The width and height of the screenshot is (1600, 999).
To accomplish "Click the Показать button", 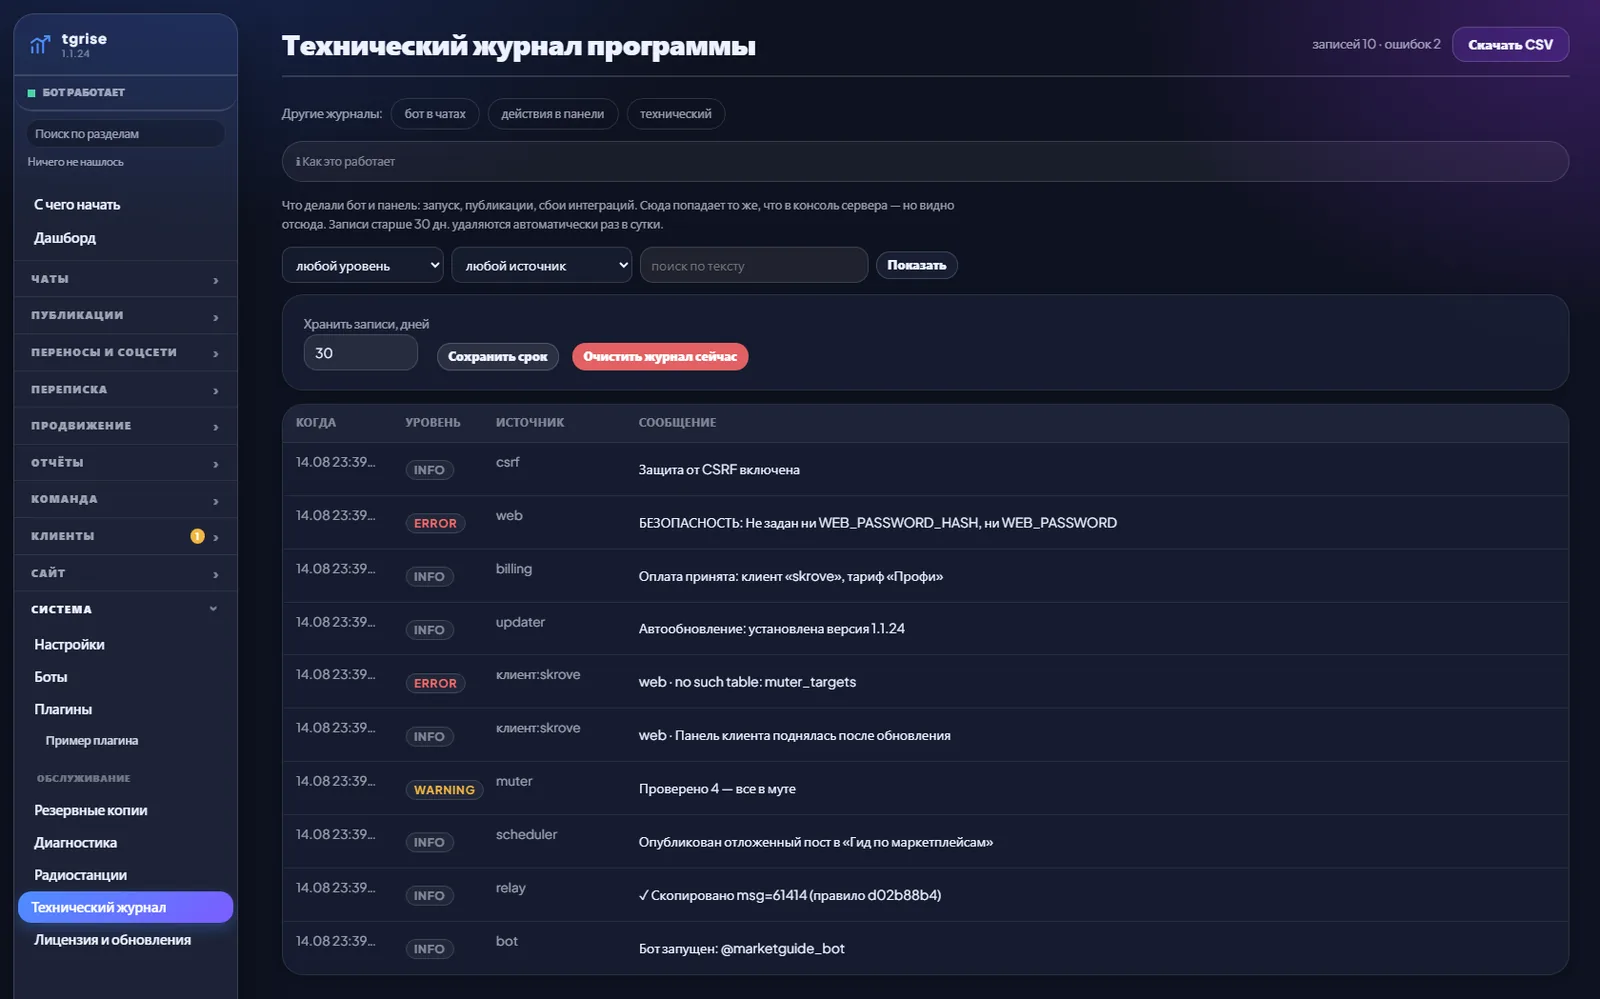I will (x=917, y=265).
